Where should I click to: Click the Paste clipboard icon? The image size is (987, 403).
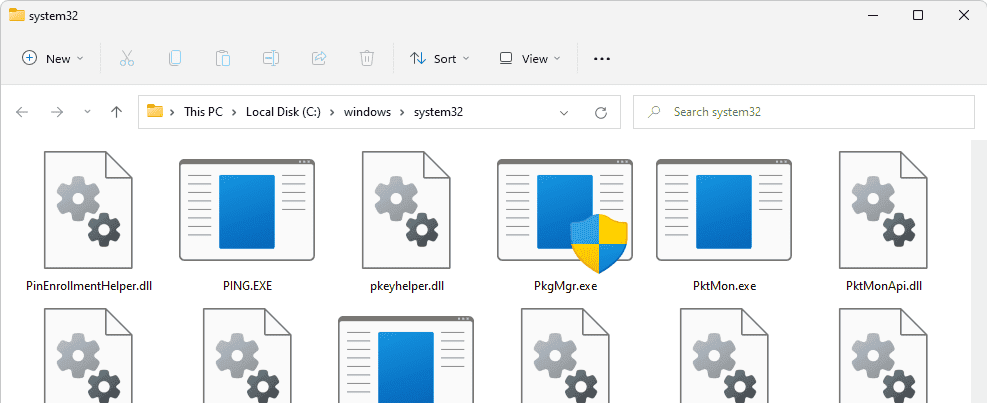pos(223,59)
